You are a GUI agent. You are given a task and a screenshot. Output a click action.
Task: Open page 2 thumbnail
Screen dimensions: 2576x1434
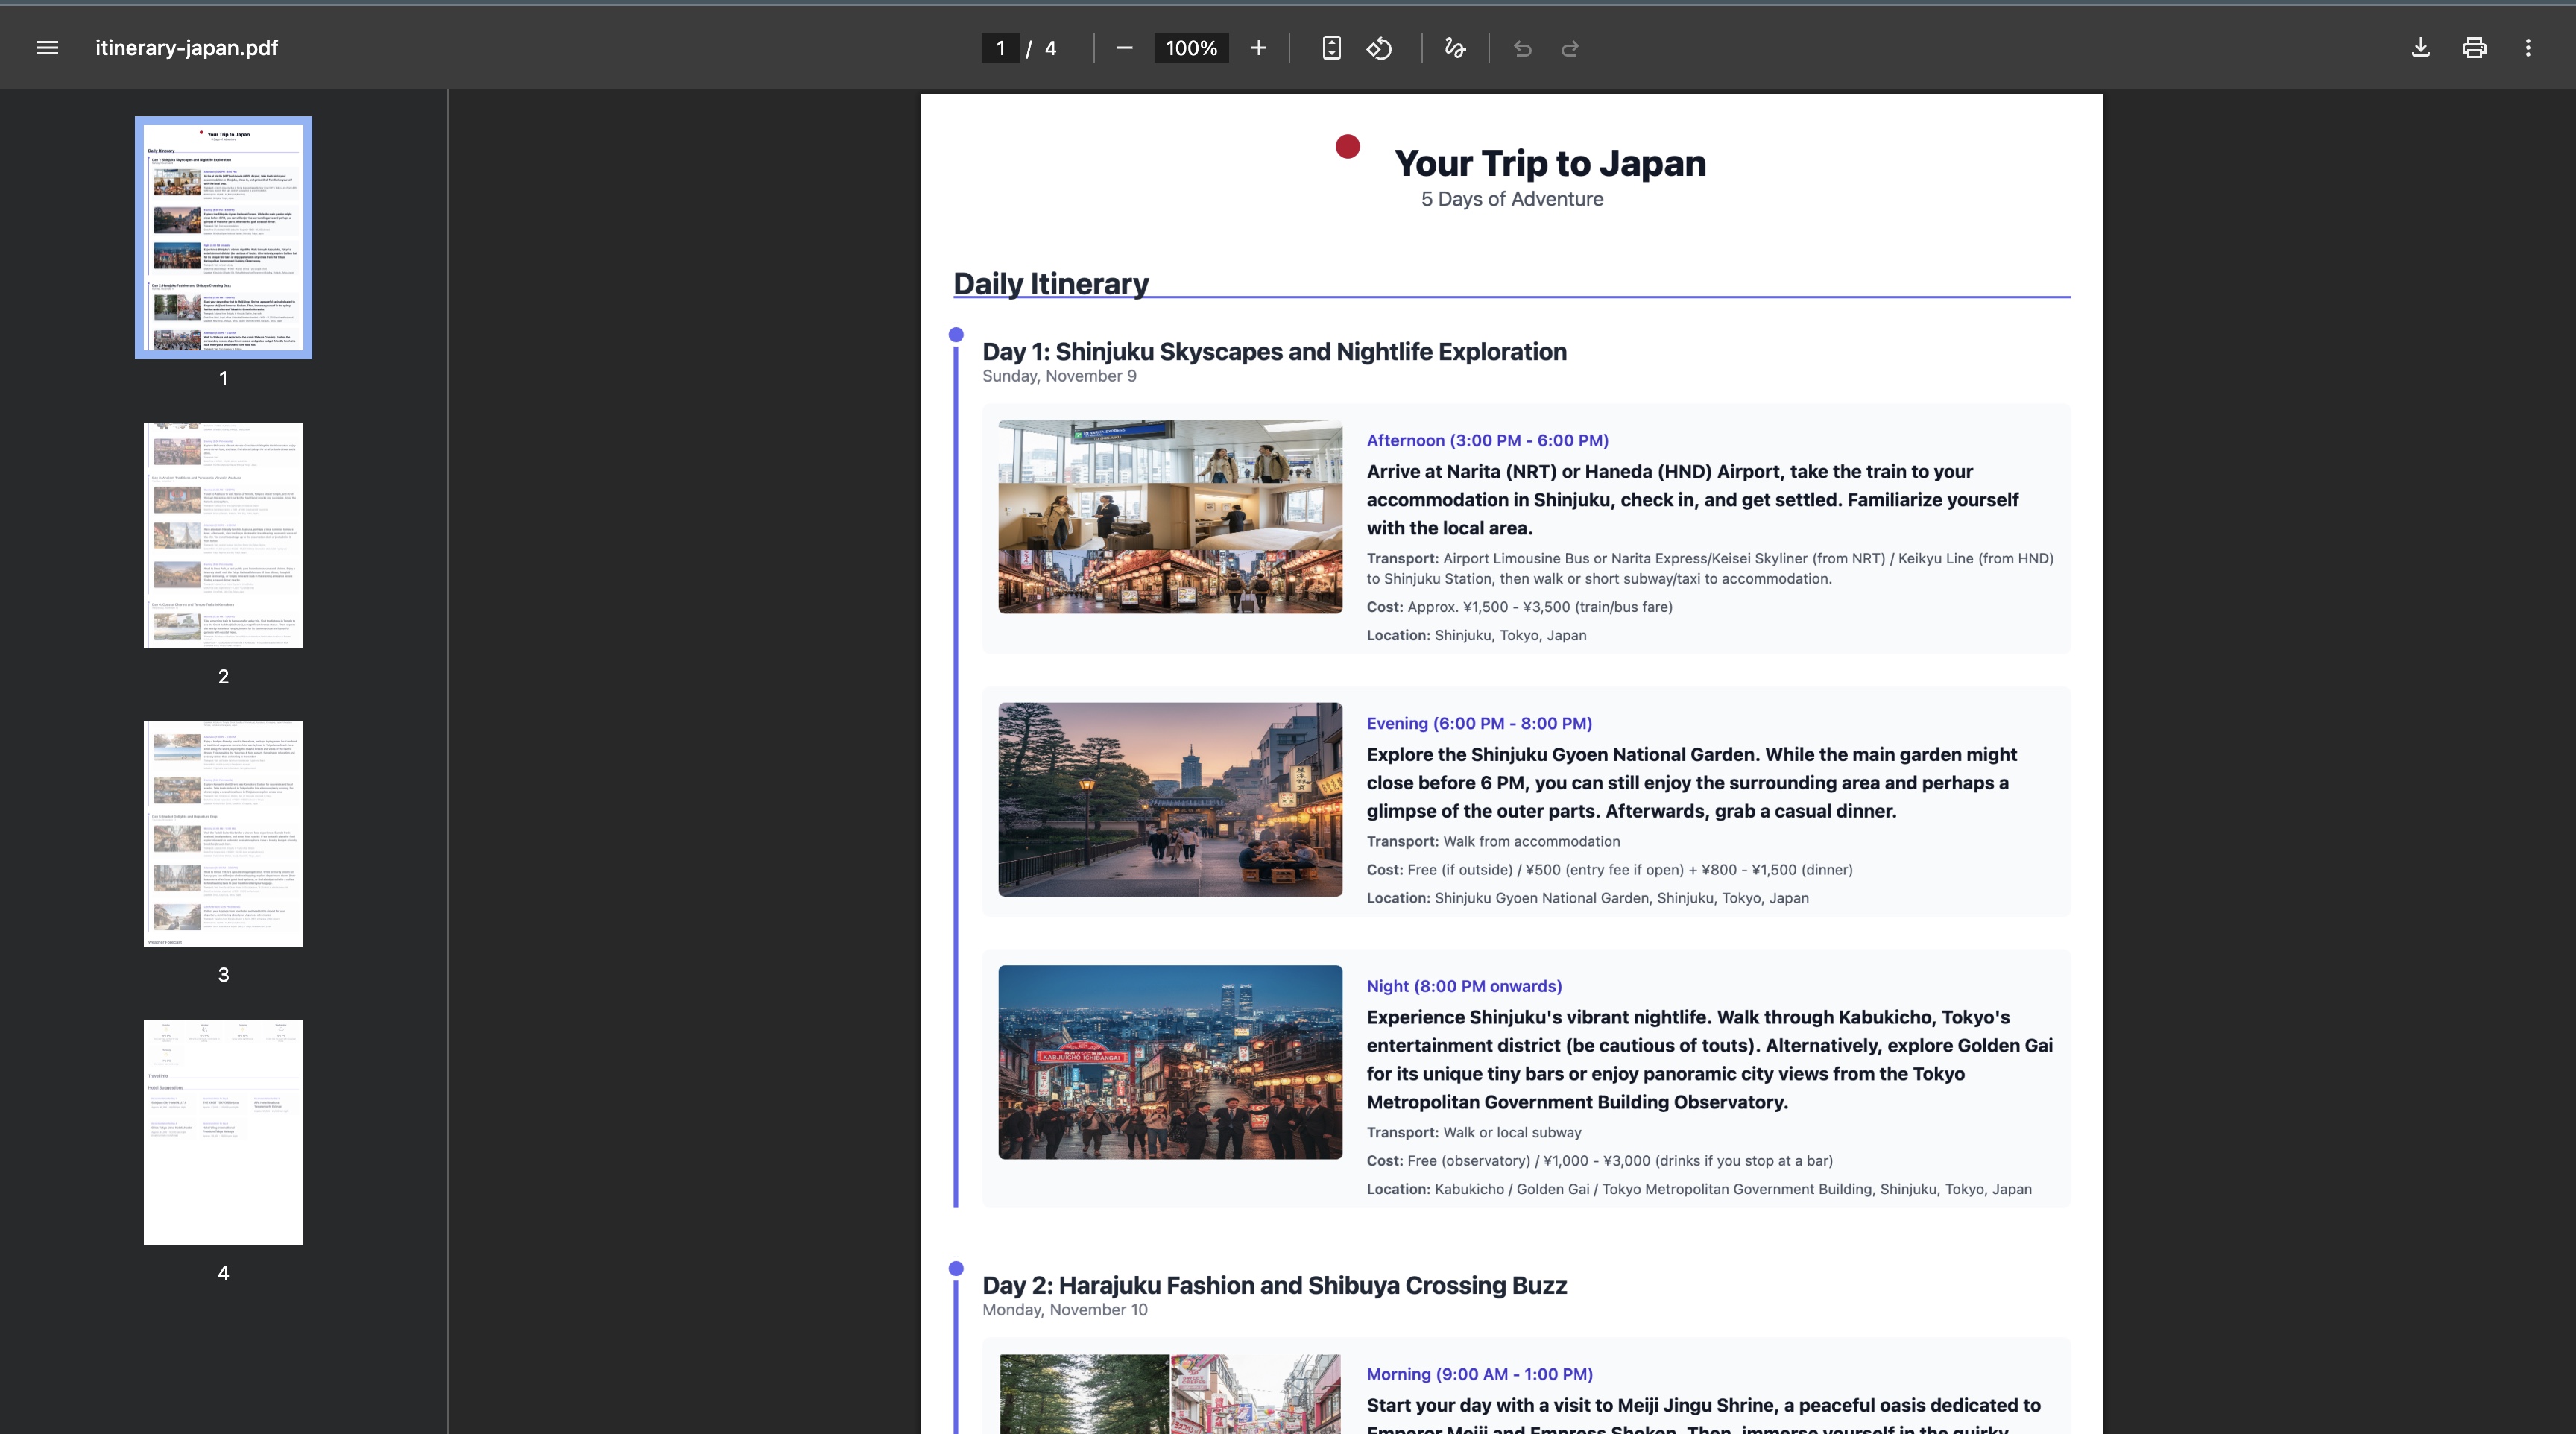tap(223, 536)
